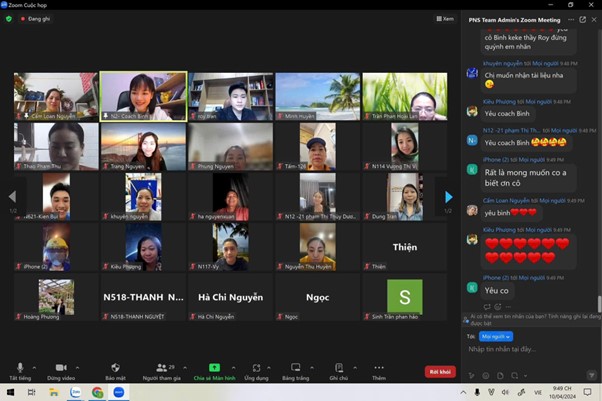Open the Ứng dụng apps icon

[x=256, y=367]
